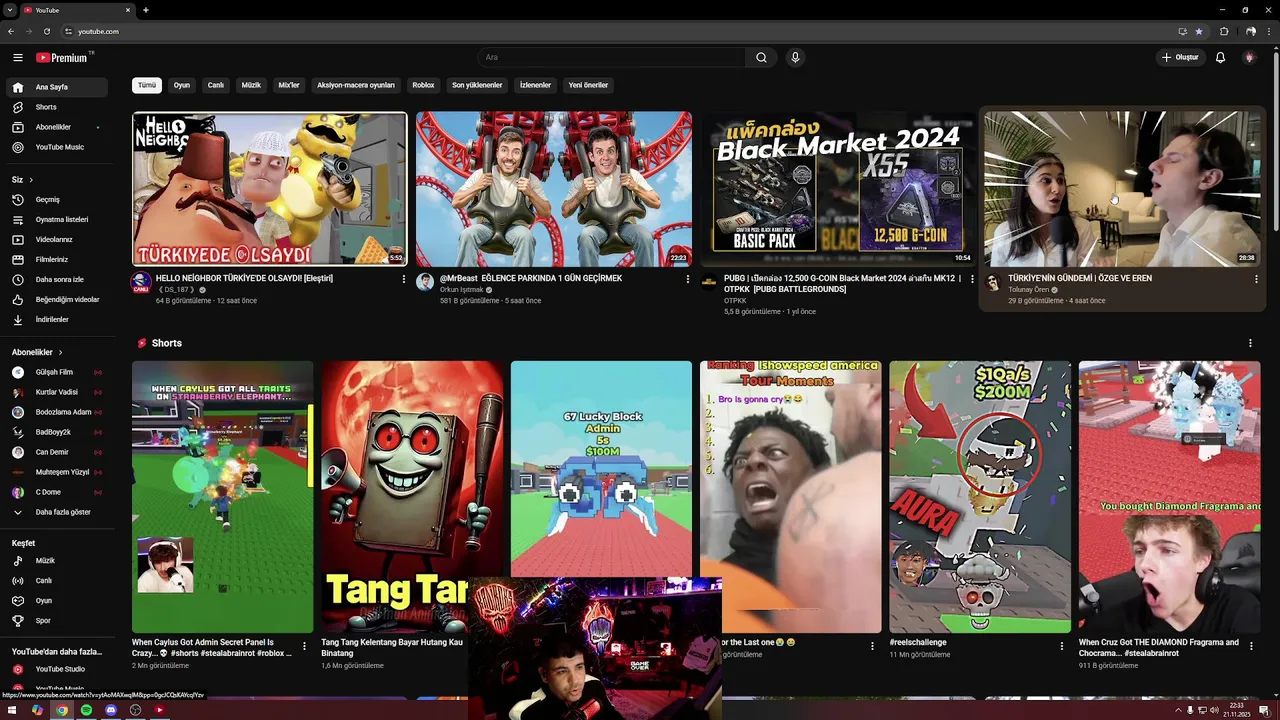Open C Dome channel
The width and height of the screenshot is (1280, 720).
click(x=56, y=492)
